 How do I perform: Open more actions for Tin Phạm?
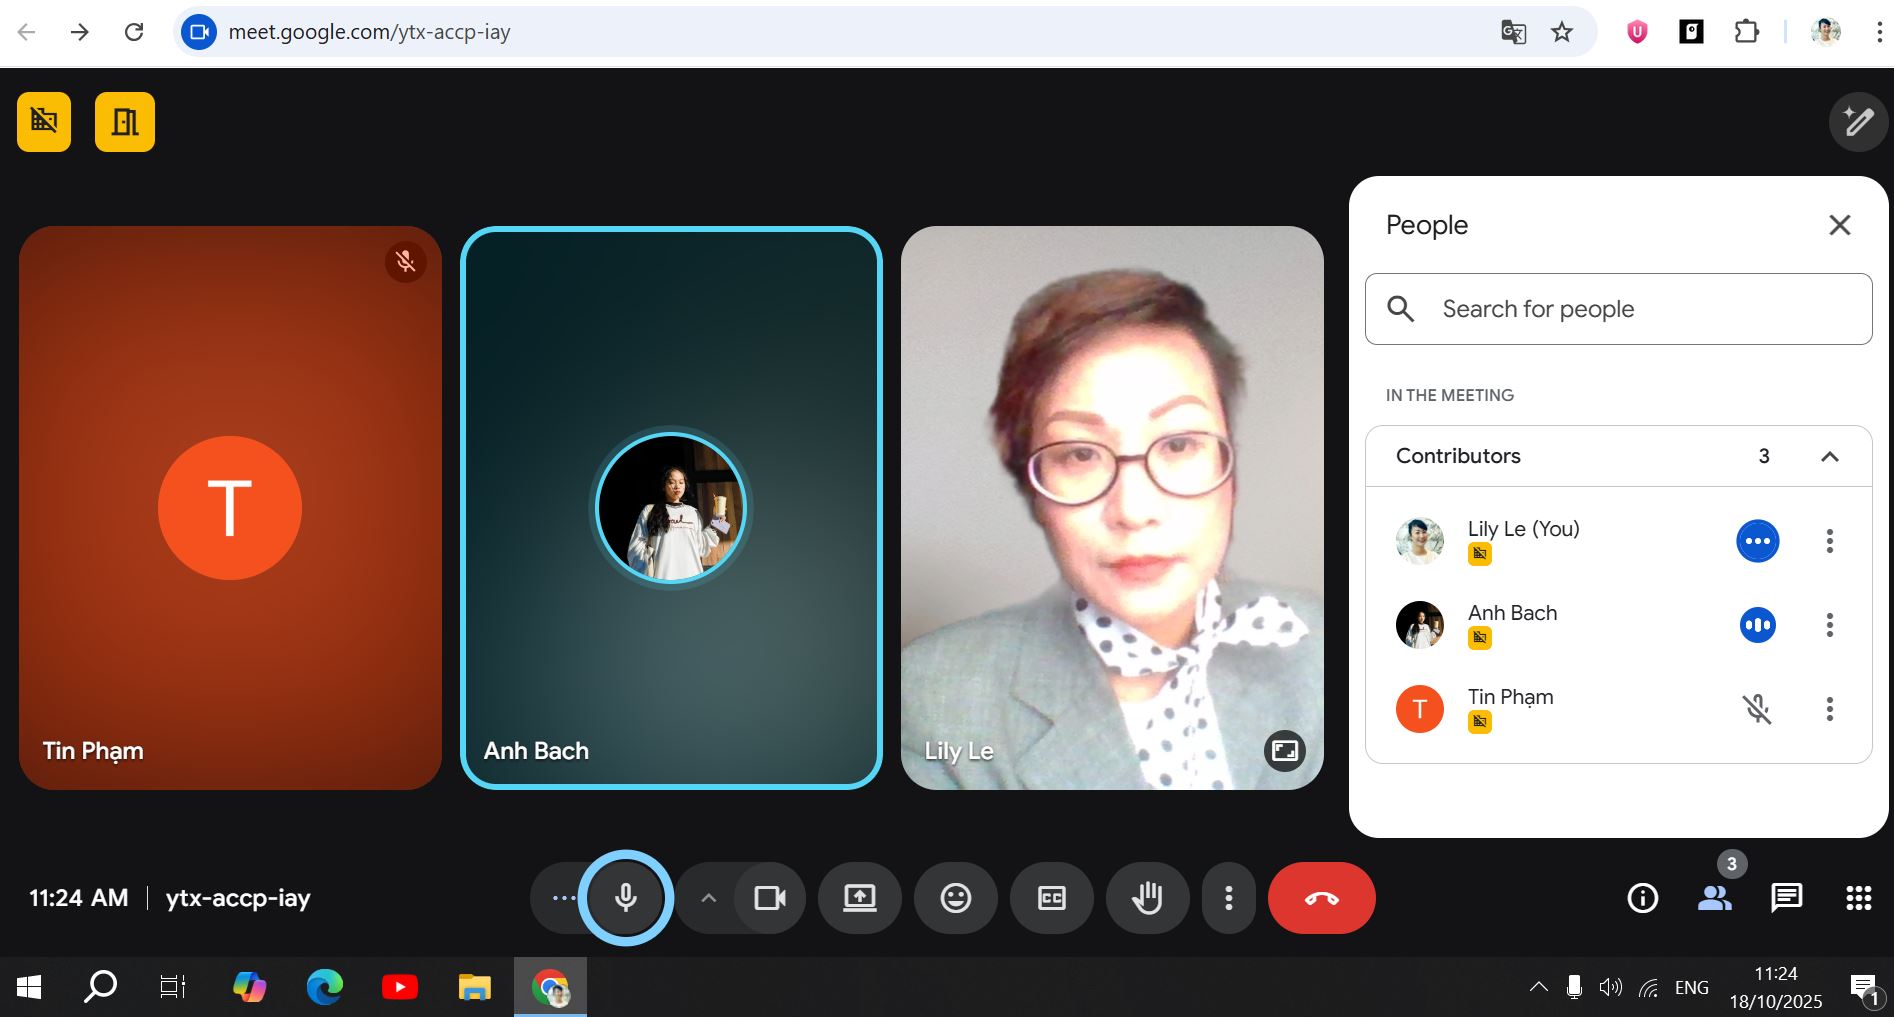1829,709
